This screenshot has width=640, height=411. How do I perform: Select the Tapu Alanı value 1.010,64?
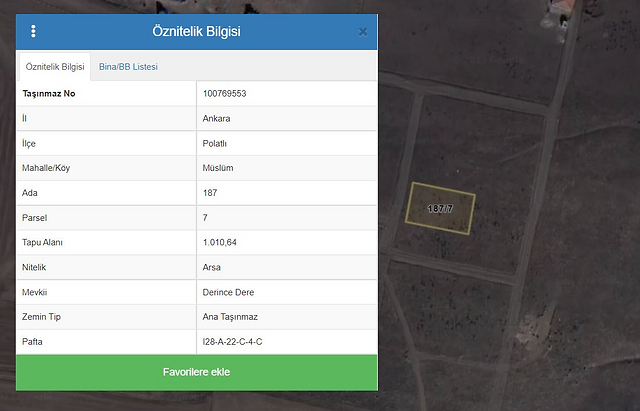click(x=219, y=242)
